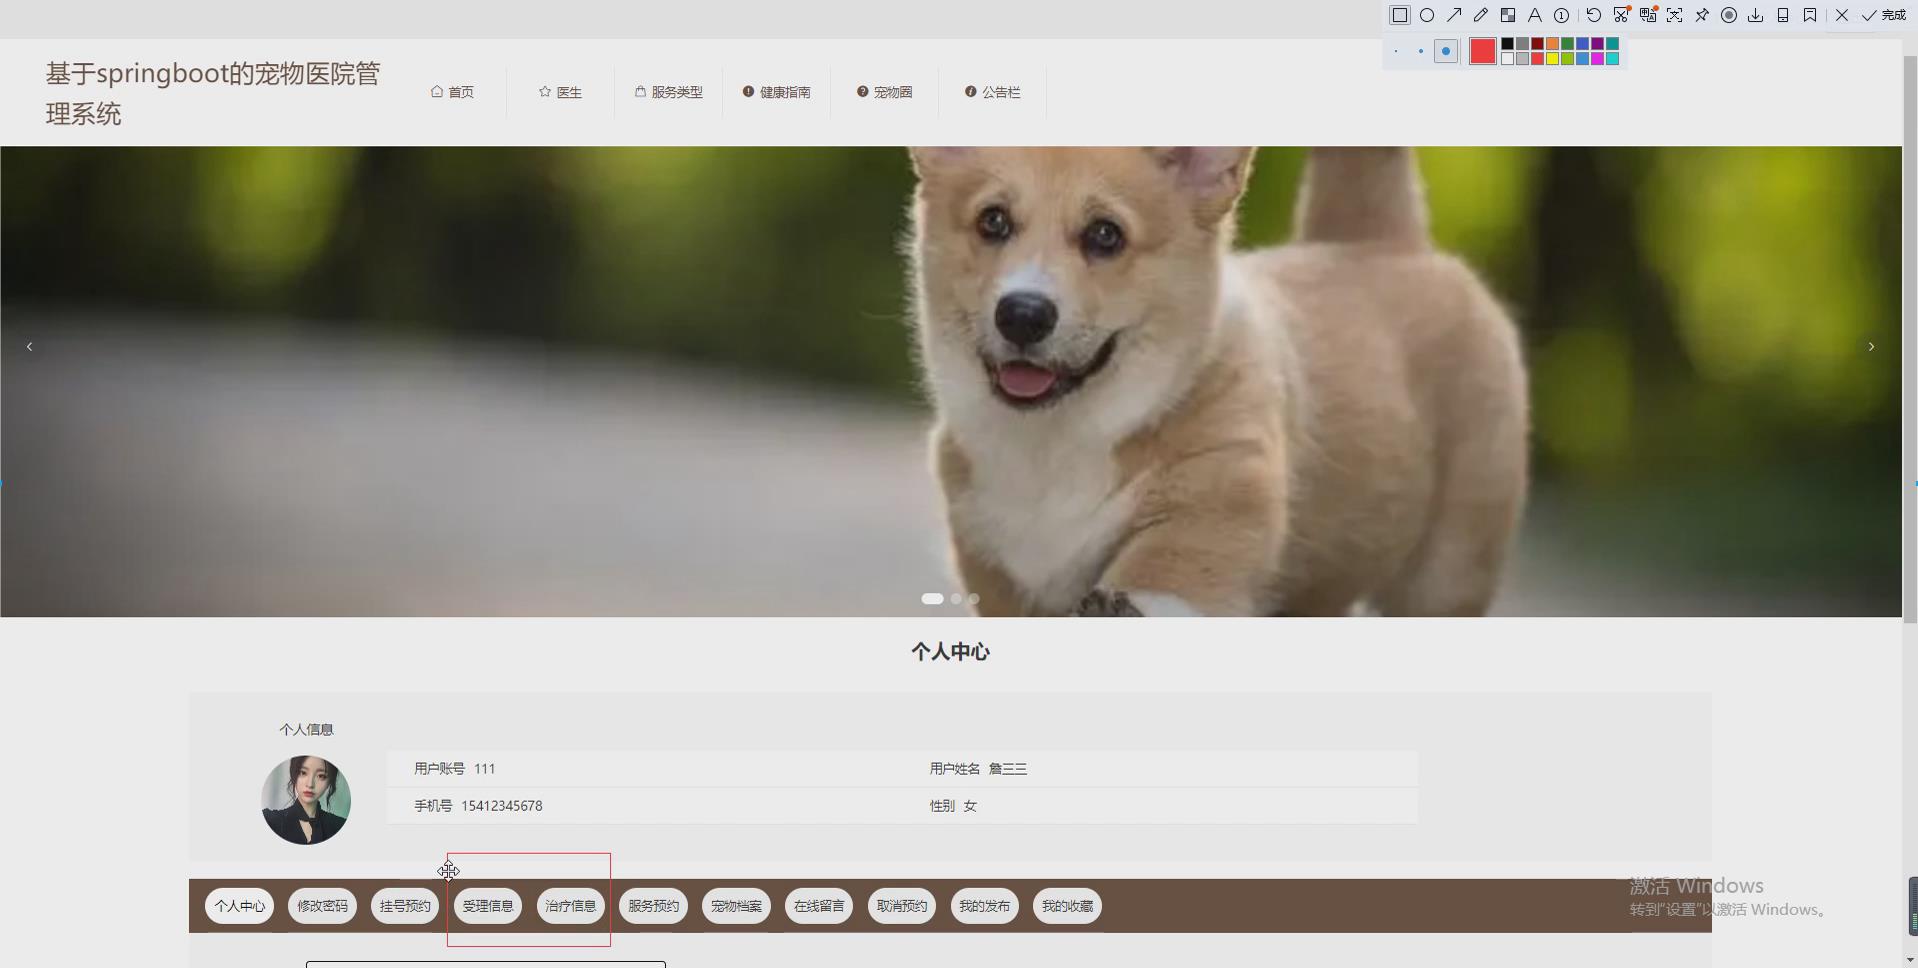The image size is (1918, 968).
Task: Select the ellipse drawing tool
Action: point(1427,15)
